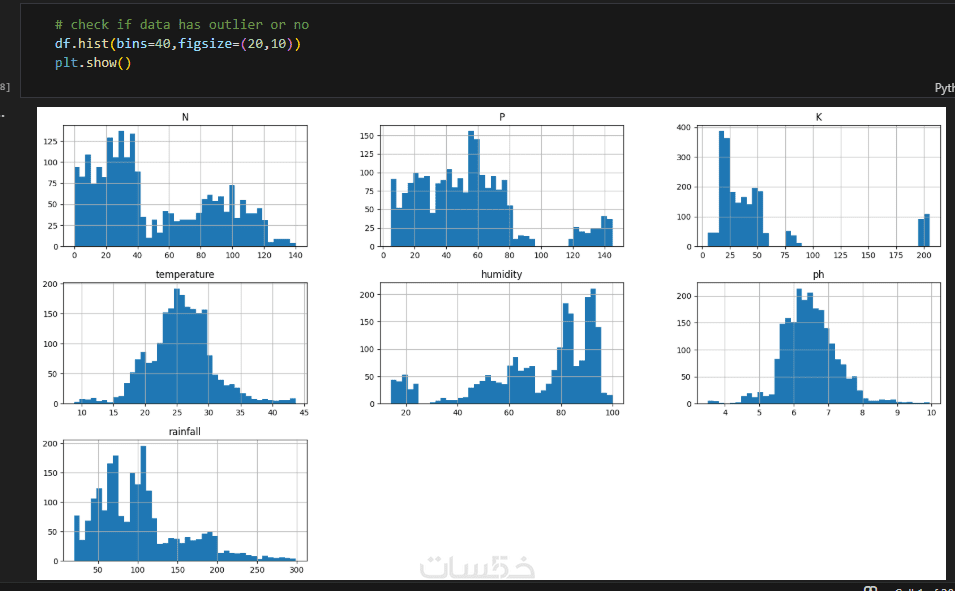Click the rainfall histogram plot
955x591 pixels.
(185, 500)
